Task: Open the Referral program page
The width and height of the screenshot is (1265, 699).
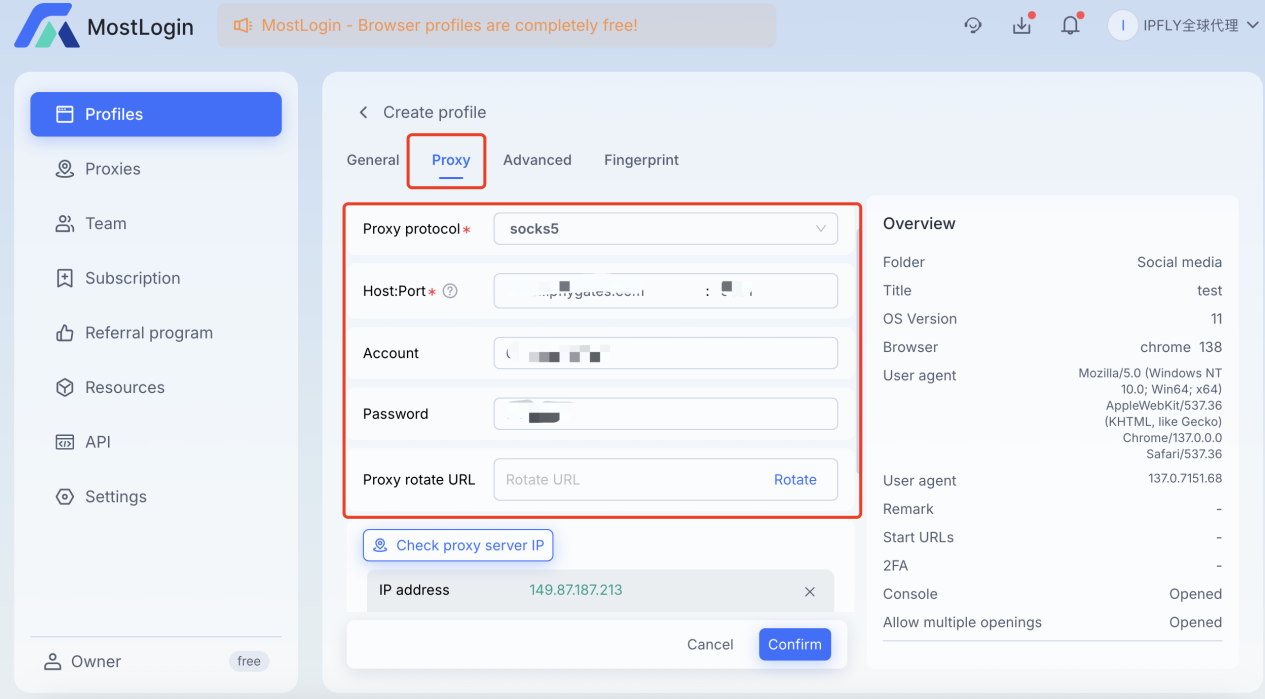Action: tap(148, 333)
